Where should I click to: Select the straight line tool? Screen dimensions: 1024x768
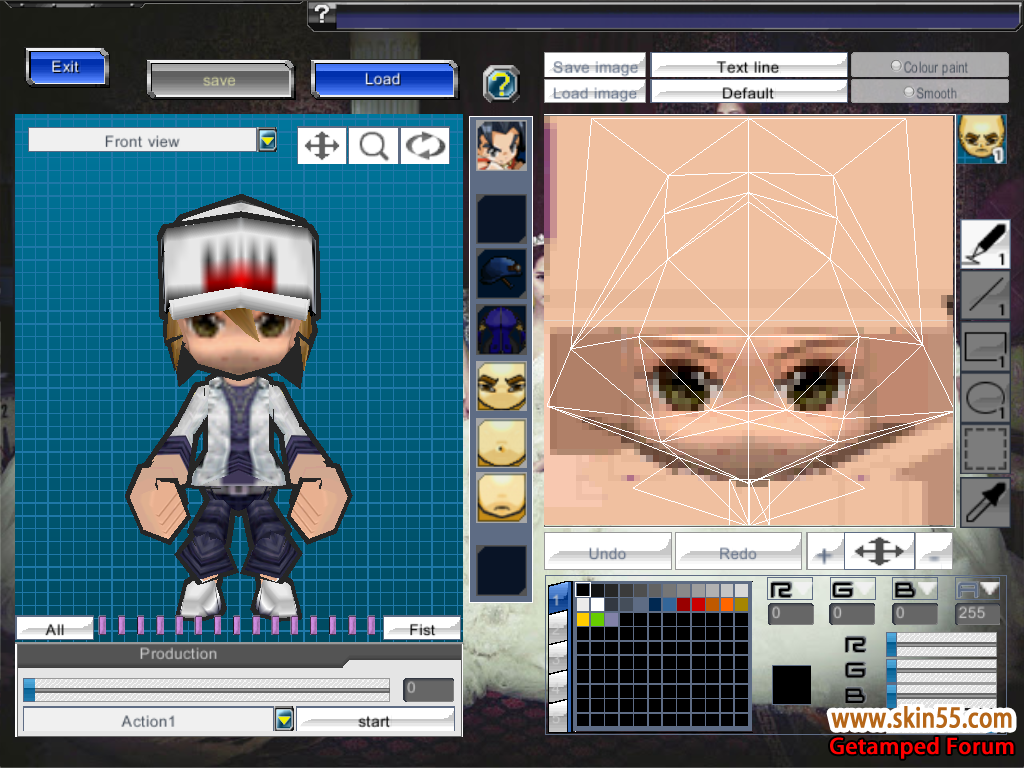coord(985,296)
